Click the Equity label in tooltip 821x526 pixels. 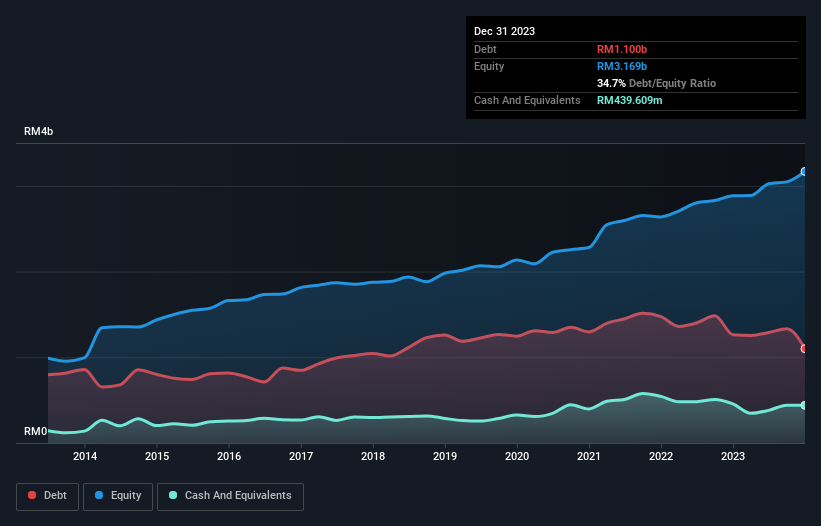tap(489, 66)
